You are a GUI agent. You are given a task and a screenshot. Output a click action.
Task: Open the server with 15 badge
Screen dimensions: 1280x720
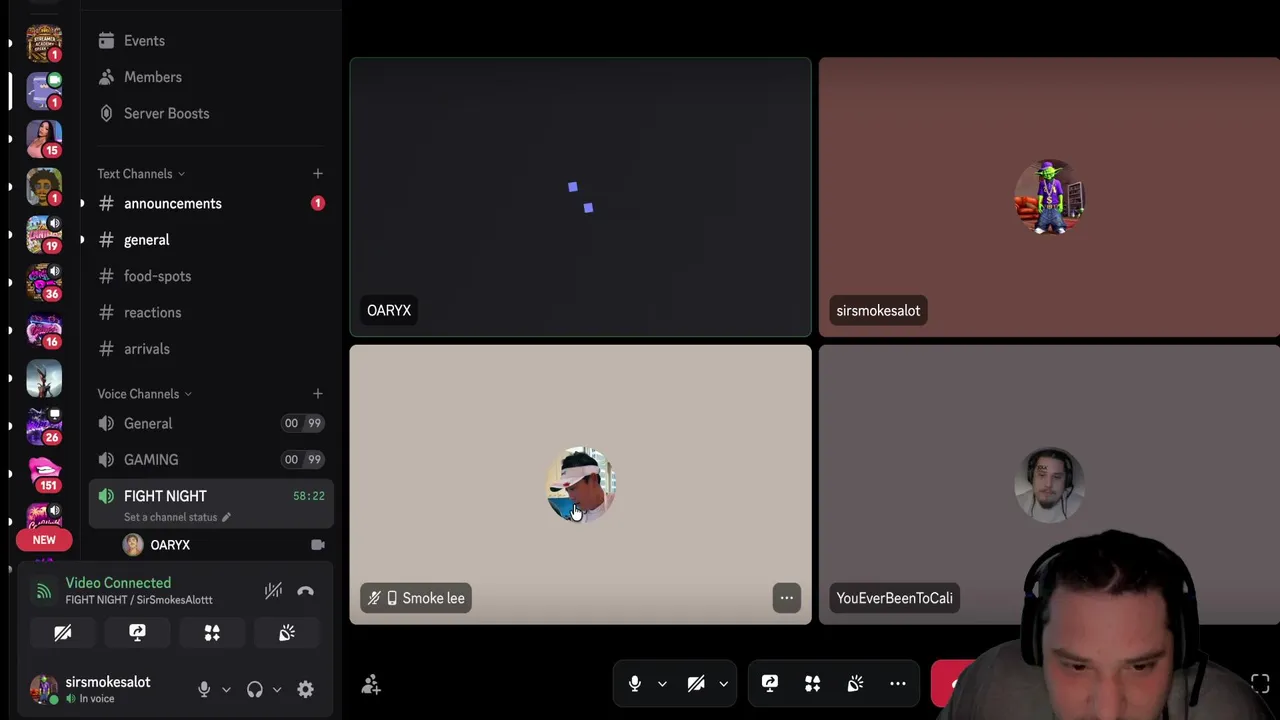44,139
